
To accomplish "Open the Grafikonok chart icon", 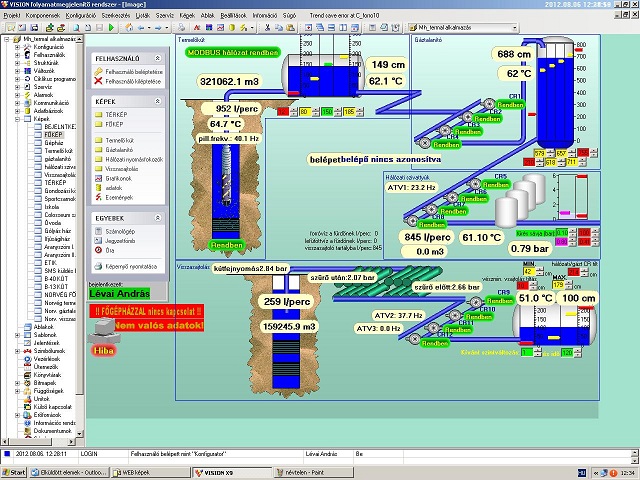I will click(x=98, y=178).
